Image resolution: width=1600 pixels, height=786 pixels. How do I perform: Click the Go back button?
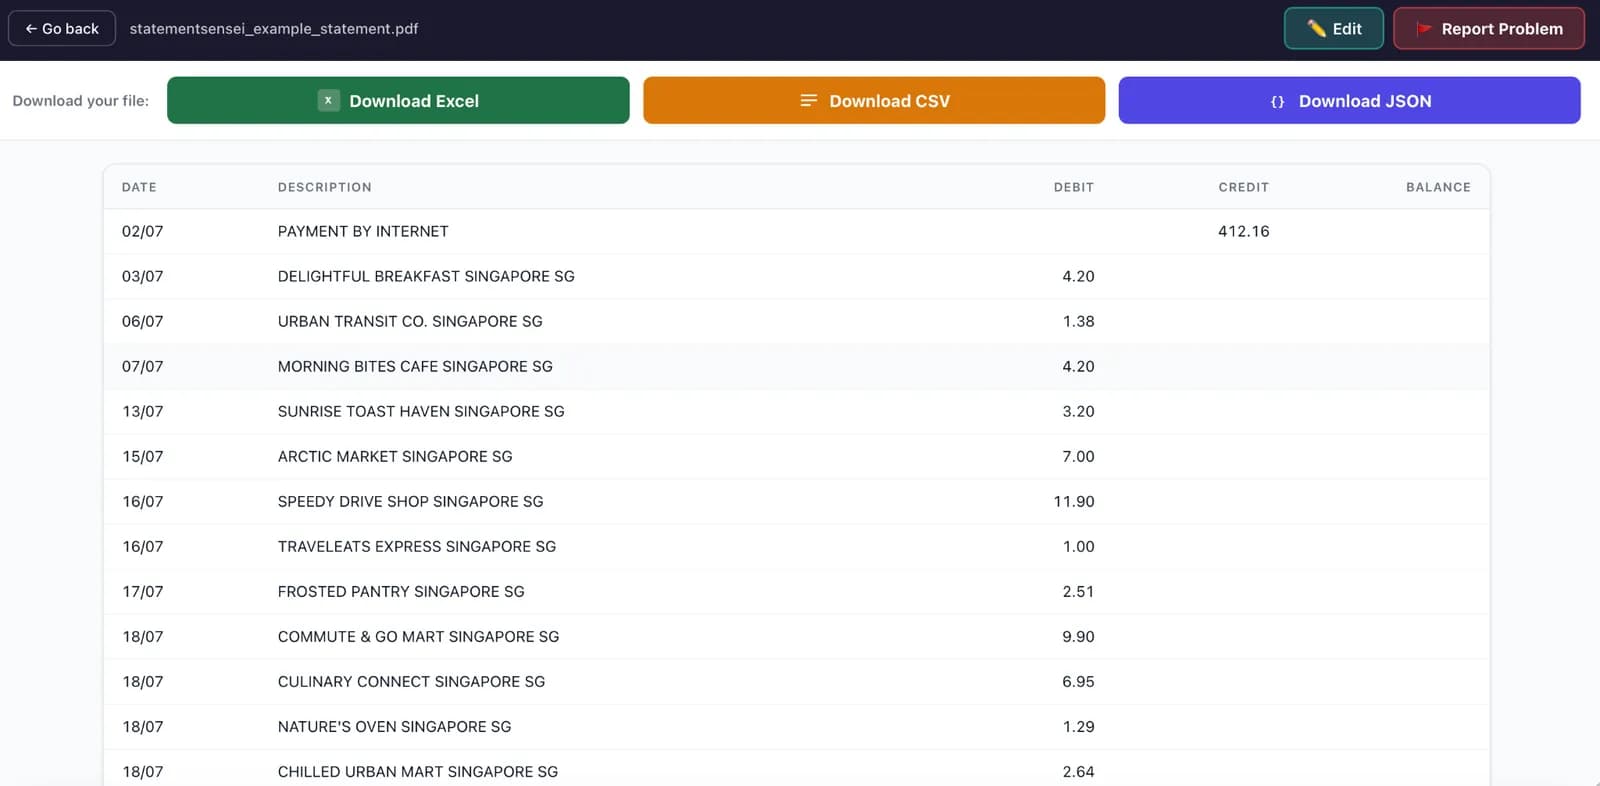62,29
